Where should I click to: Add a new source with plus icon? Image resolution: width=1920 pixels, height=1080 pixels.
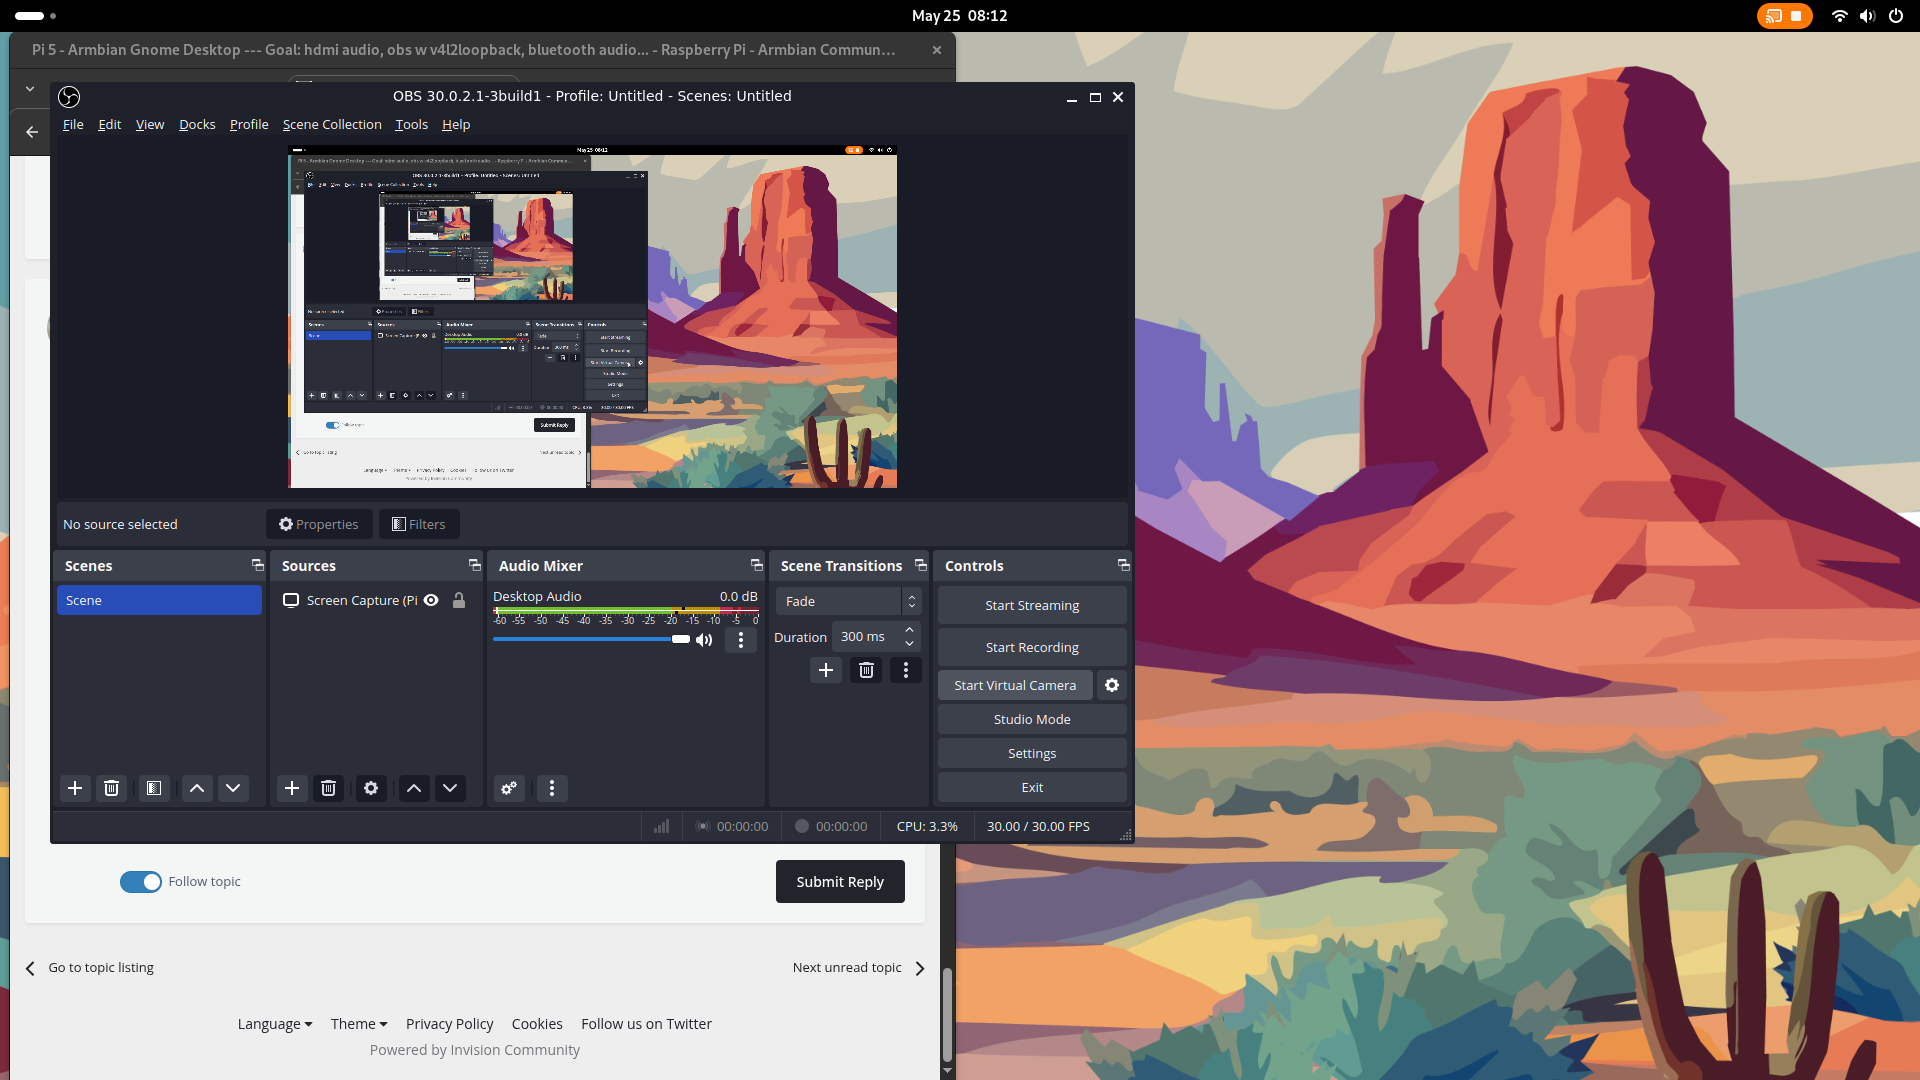point(292,788)
